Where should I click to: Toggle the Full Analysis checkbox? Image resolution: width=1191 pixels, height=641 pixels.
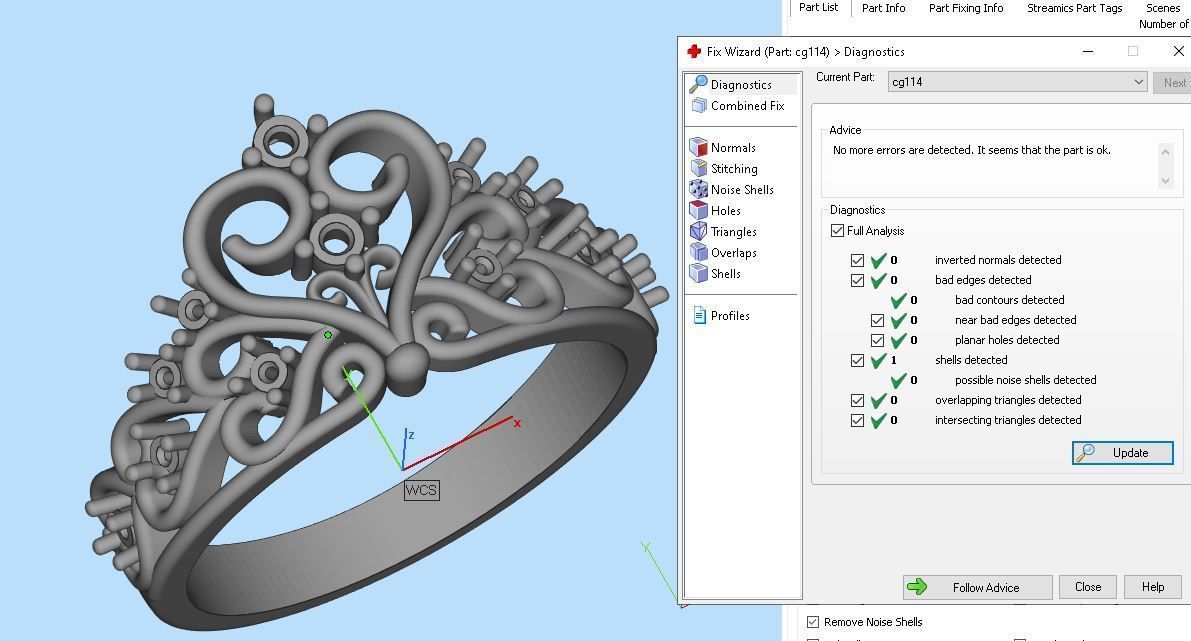click(837, 230)
